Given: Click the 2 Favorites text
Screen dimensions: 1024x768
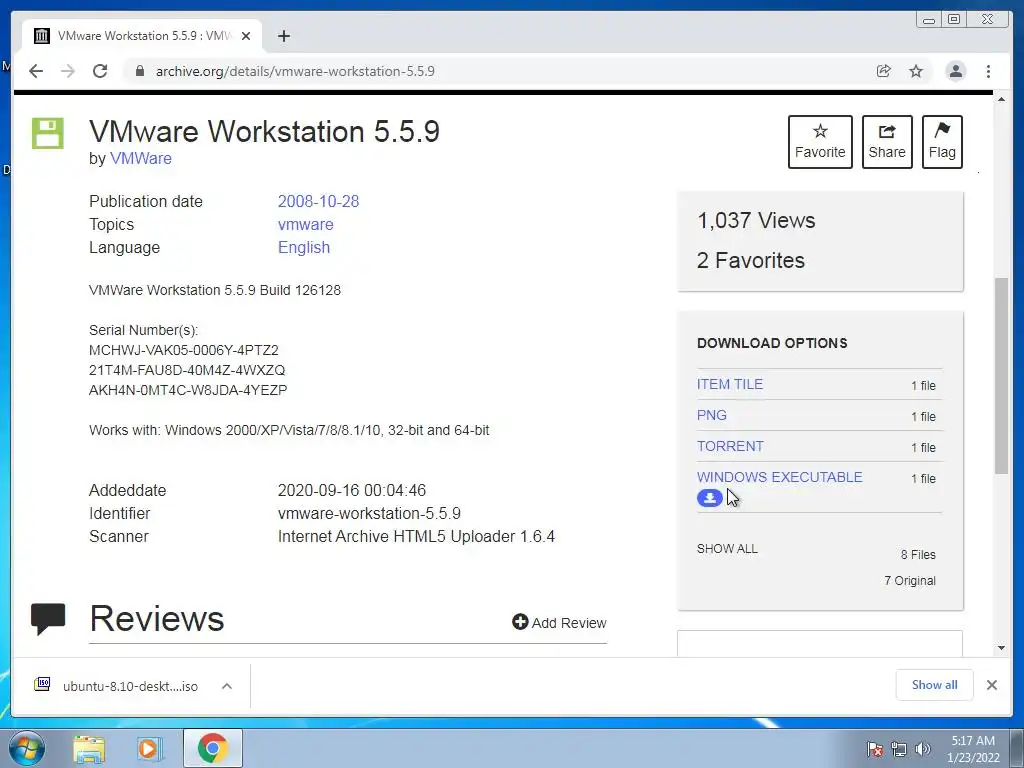Looking at the screenshot, I should tap(750, 260).
